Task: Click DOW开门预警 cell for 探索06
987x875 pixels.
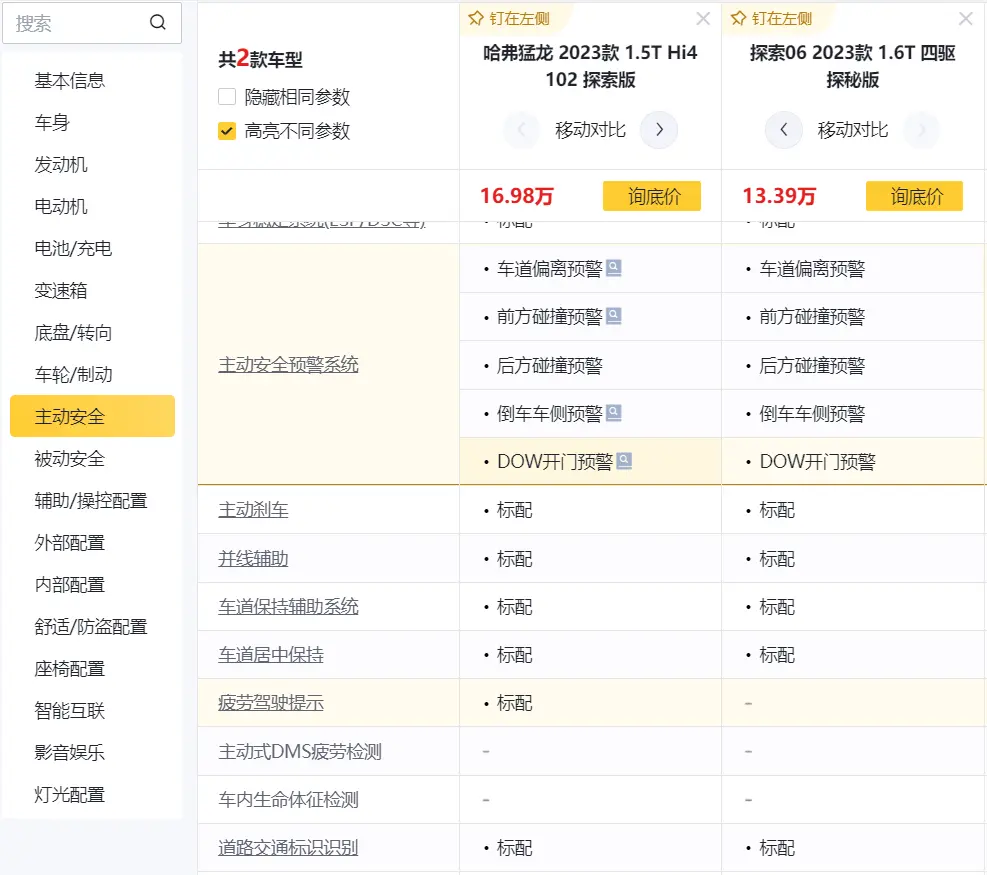Action: tap(853, 461)
